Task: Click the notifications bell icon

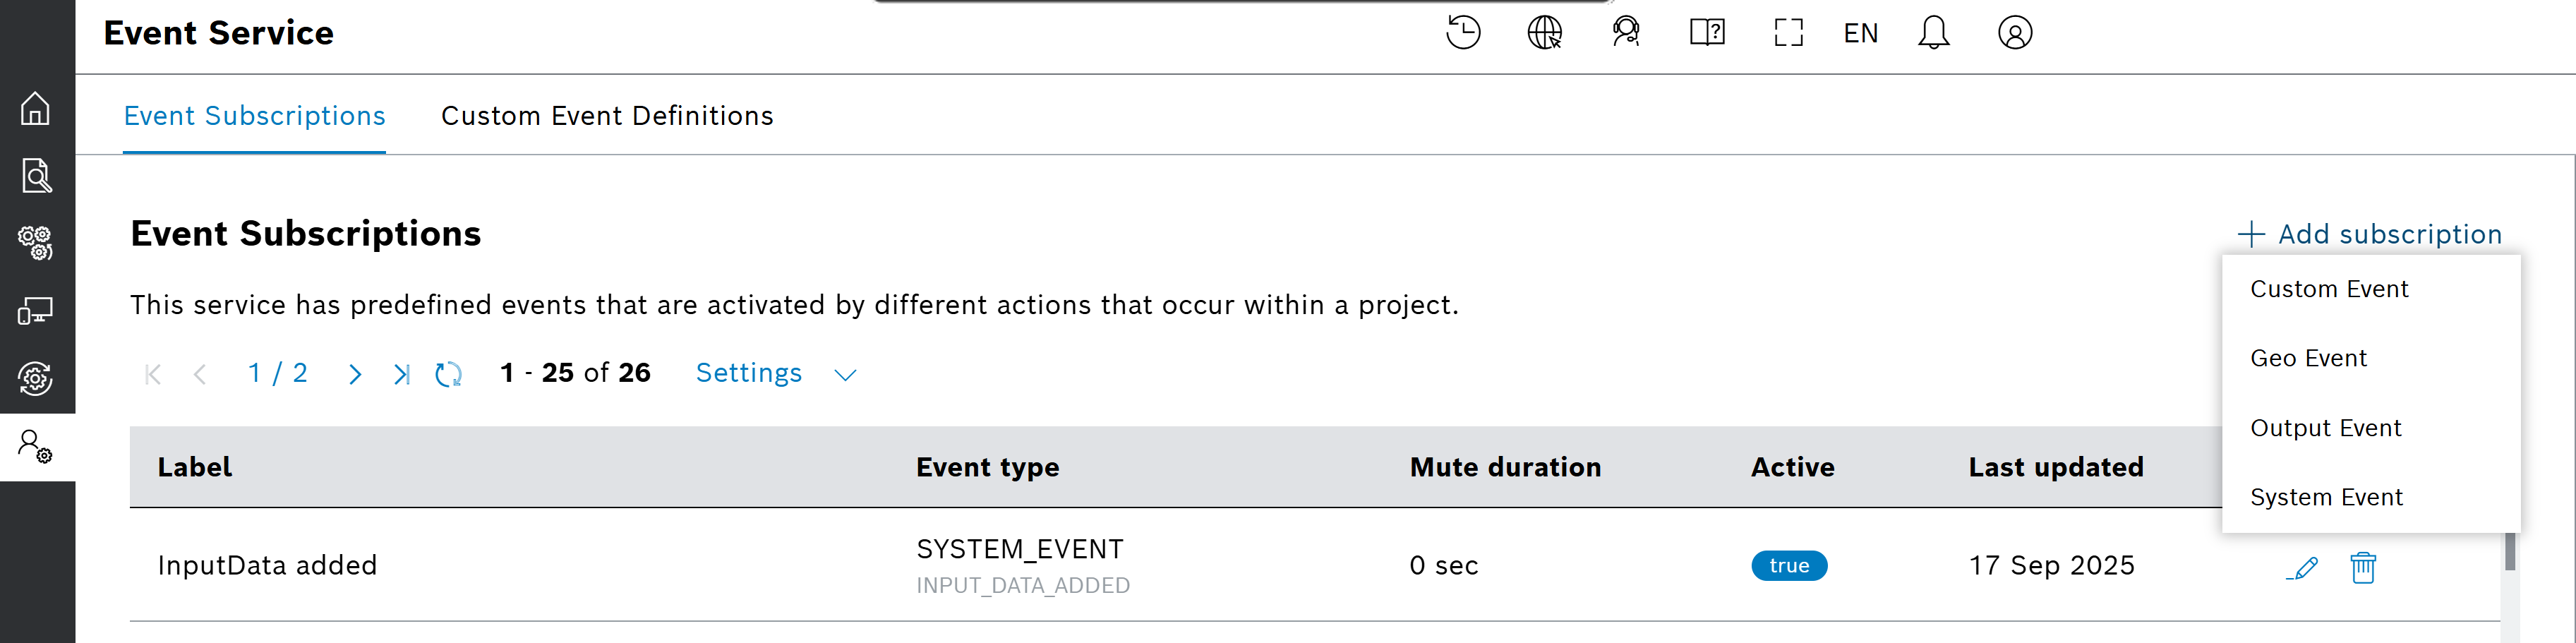Action: [x=1933, y=33]
